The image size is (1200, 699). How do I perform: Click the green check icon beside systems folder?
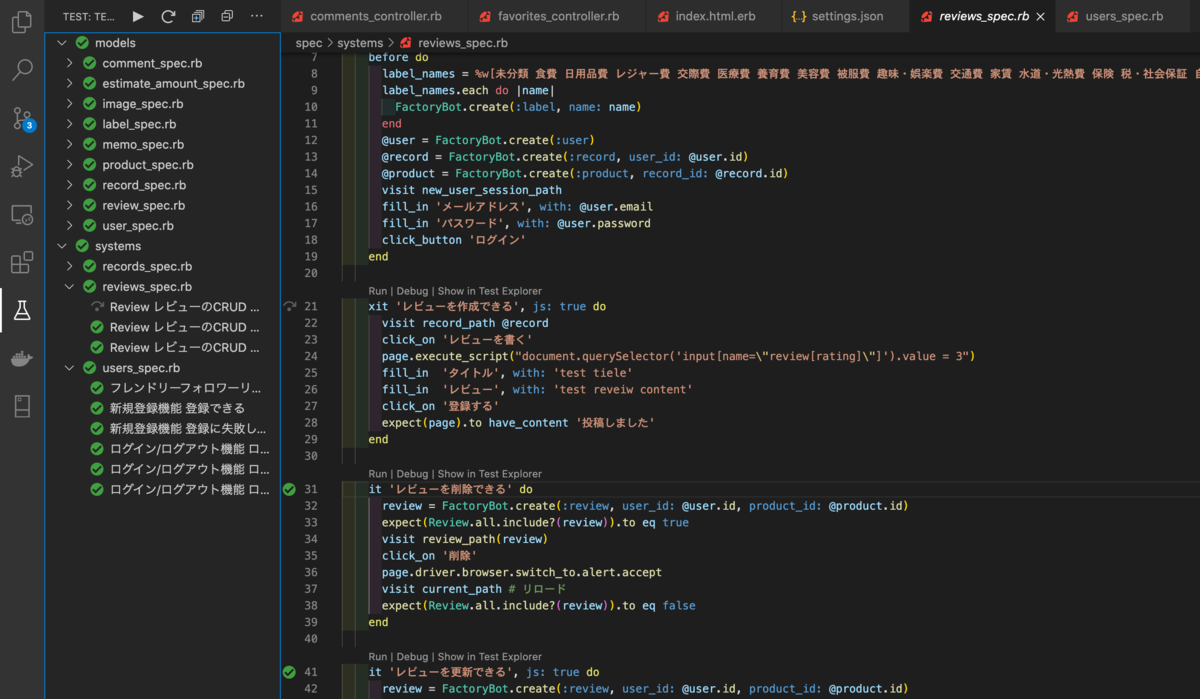click(82, 246)
